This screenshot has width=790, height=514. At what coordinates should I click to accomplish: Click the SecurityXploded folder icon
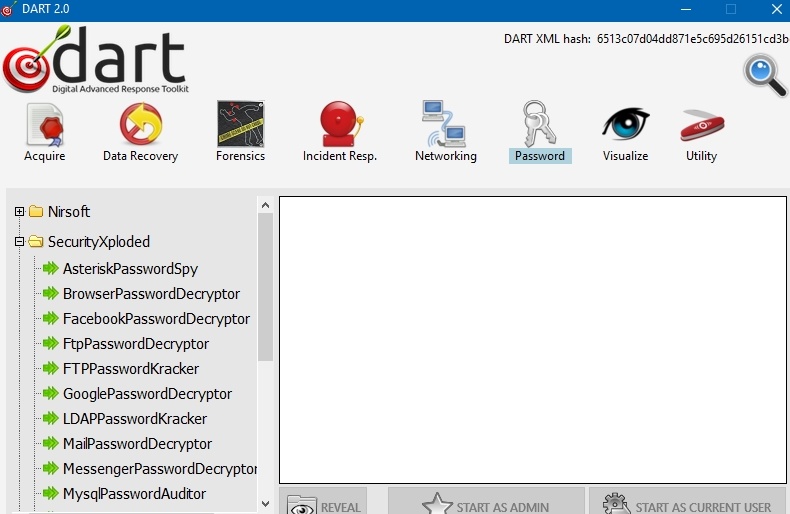click(36, 241)
